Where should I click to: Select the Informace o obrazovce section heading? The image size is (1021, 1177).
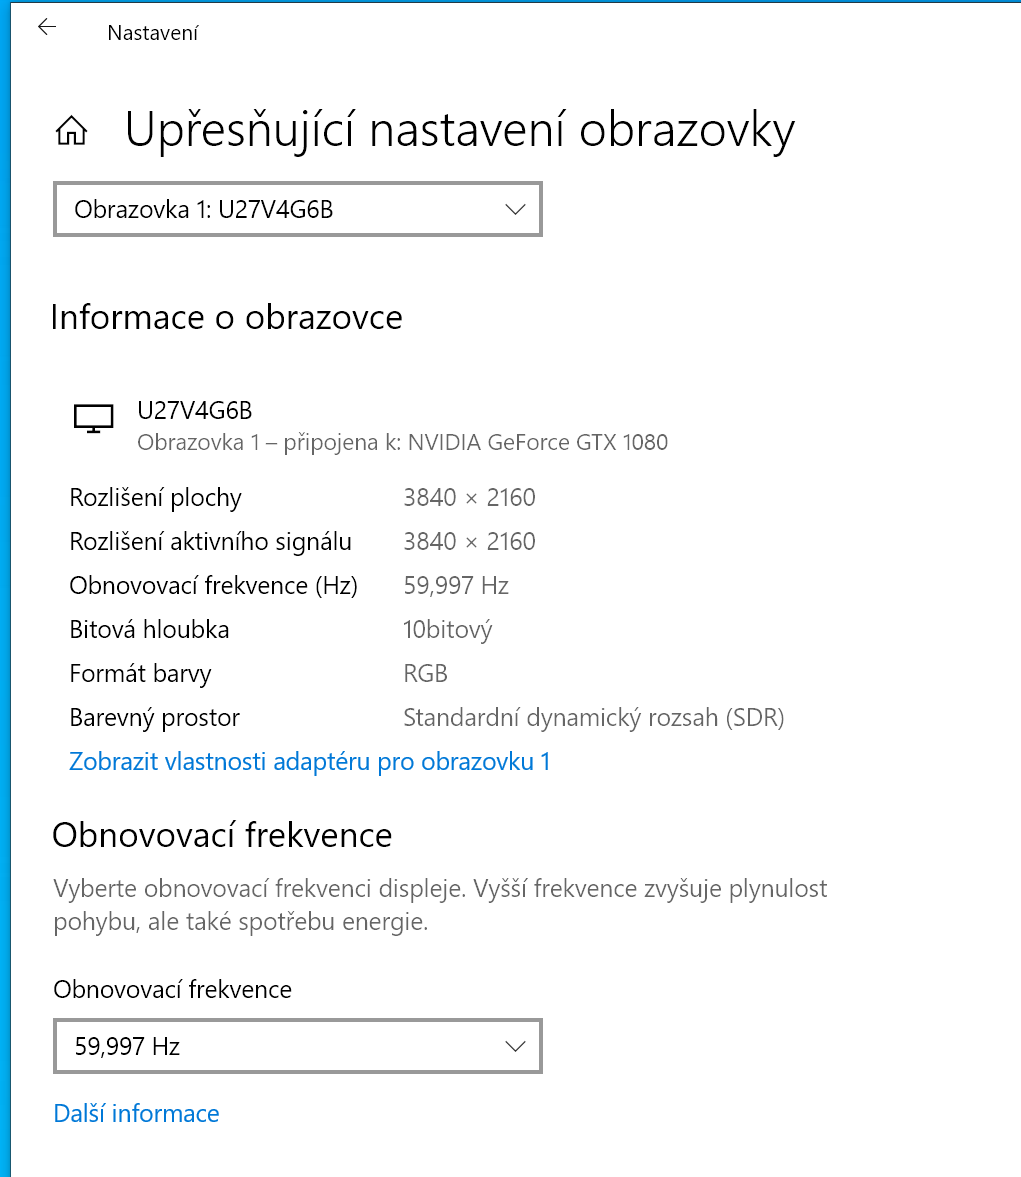point(226,318)
